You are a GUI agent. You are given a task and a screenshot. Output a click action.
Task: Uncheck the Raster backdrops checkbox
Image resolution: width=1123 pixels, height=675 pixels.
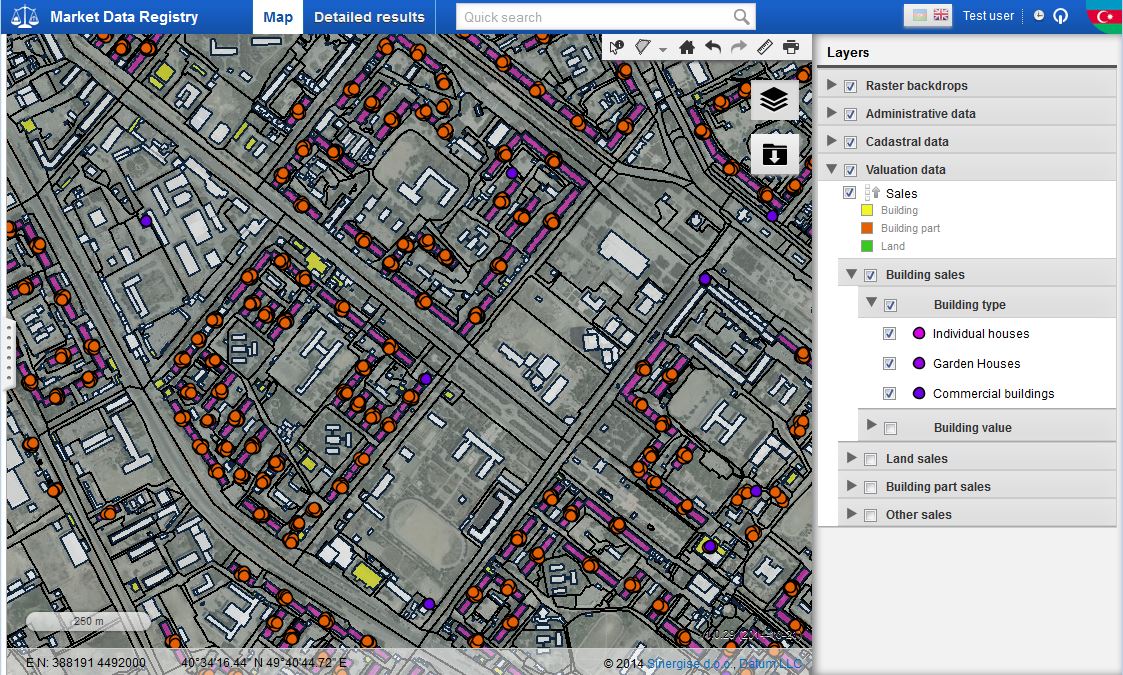(850, 86)
